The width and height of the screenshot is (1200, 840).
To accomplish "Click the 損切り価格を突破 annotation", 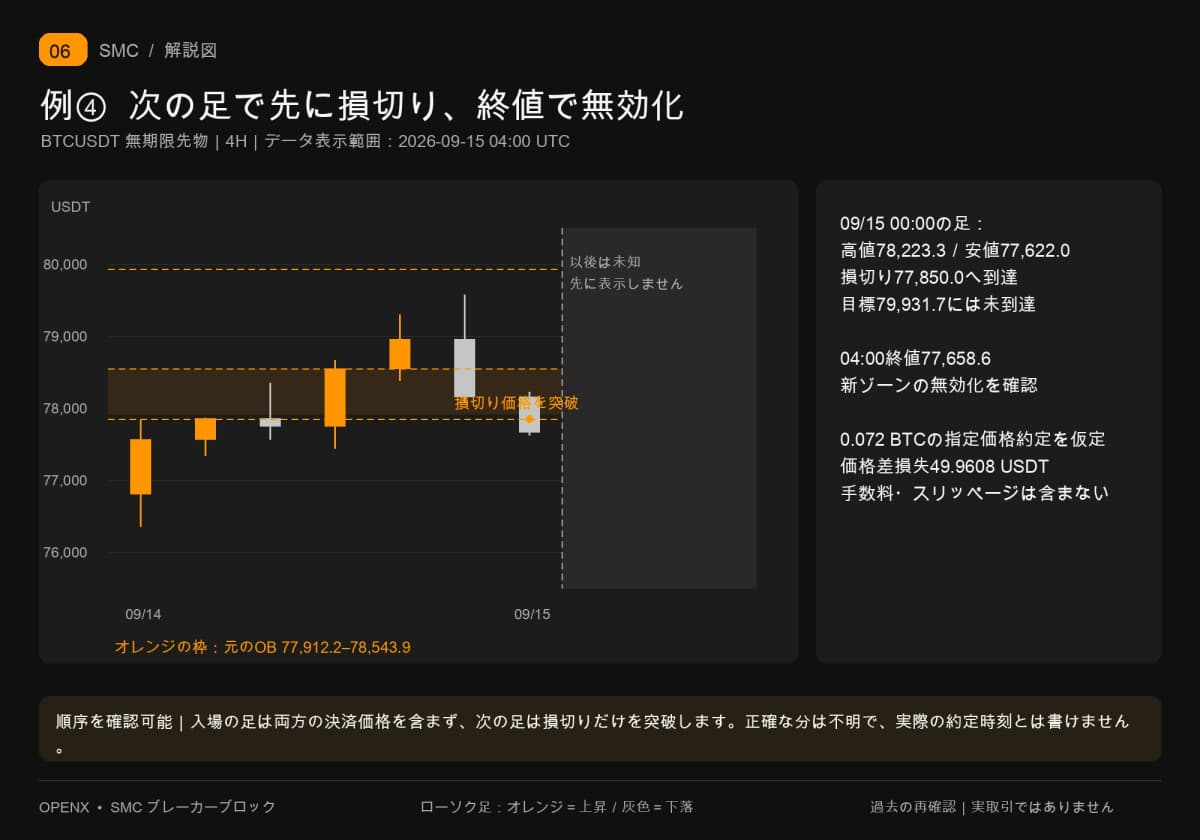I will pos(516,403).
